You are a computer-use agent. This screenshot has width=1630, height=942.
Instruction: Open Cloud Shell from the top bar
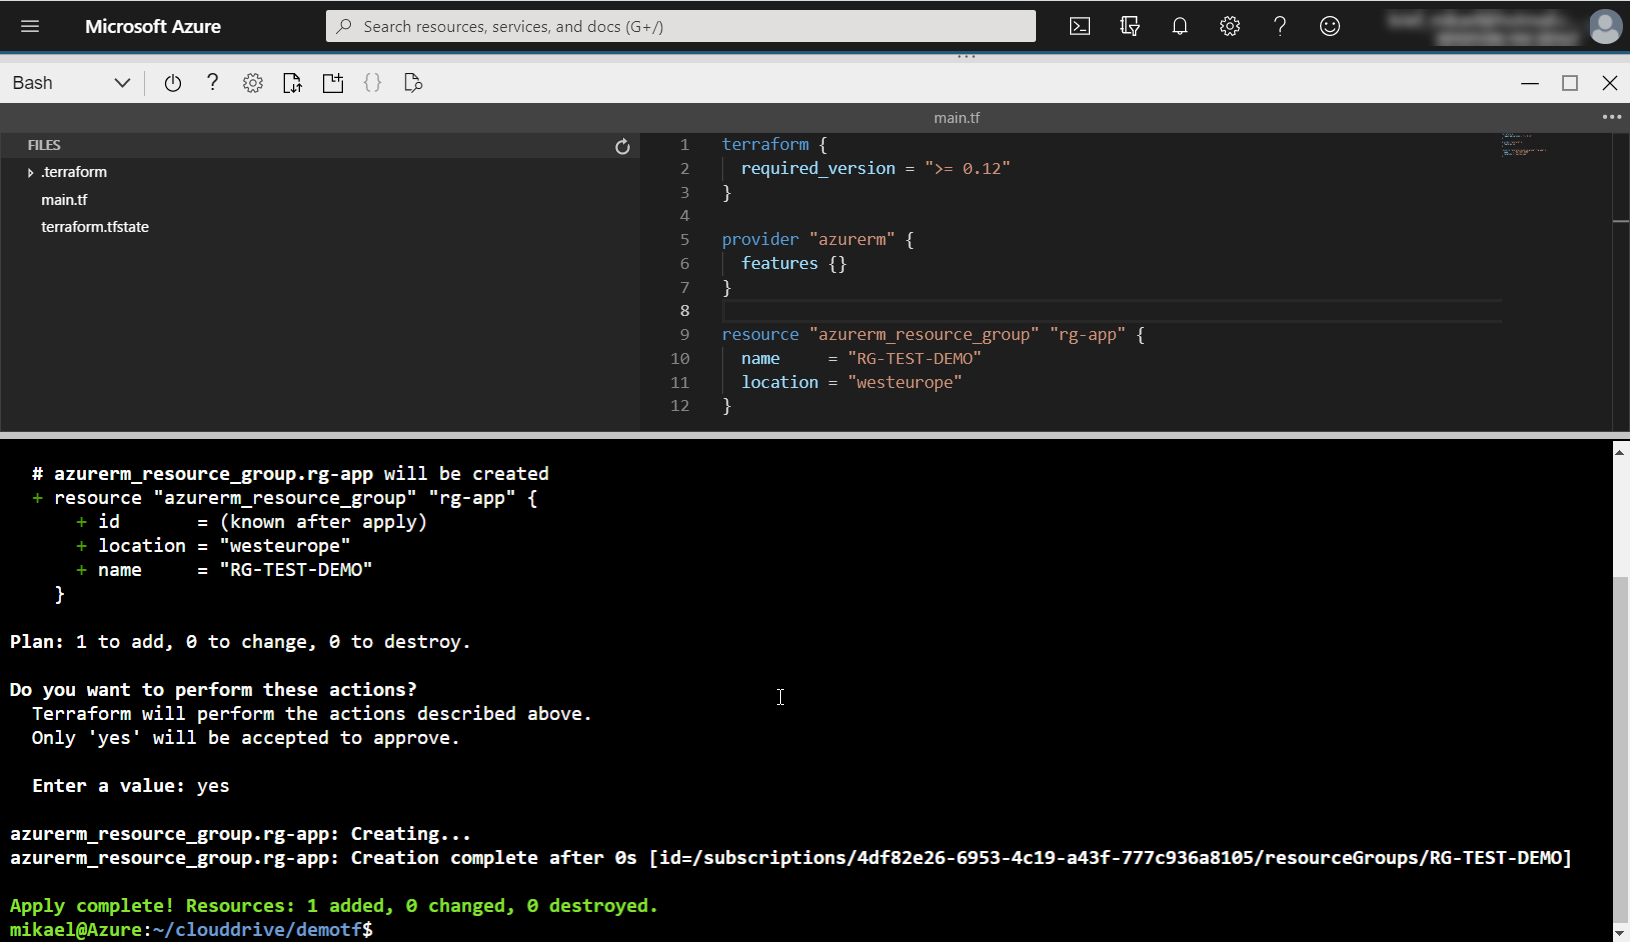pyautogui.click(x=1080, y=27)
